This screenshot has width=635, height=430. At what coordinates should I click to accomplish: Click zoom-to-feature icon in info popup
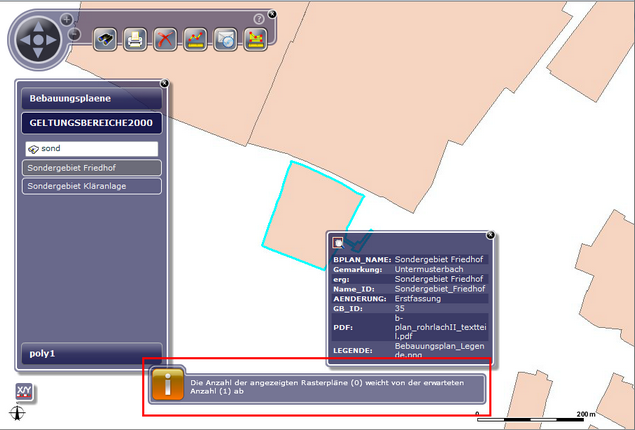click(x=338, y=243)
